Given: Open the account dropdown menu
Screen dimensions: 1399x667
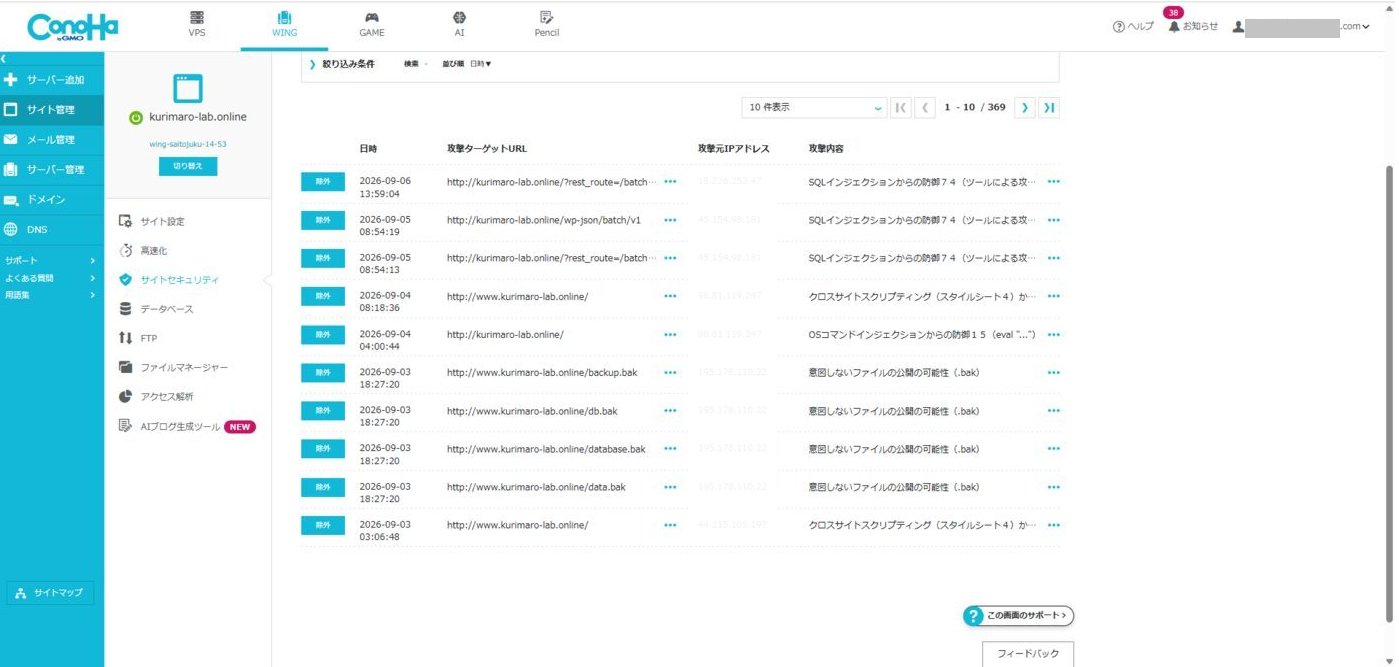Looking at the screenshot, I should pyautogui.click(x=1301, y=27).
